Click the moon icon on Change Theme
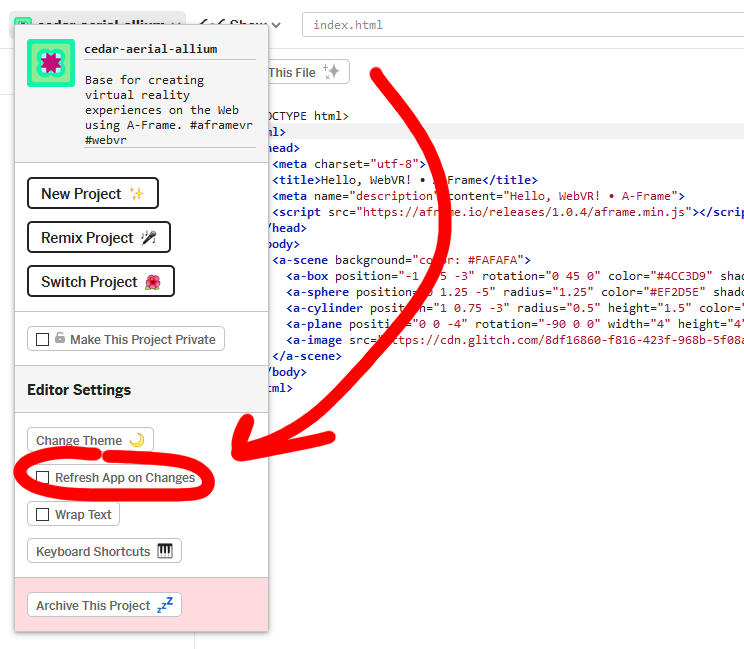This screenshot has height=649, width=744. pos(137,440)
